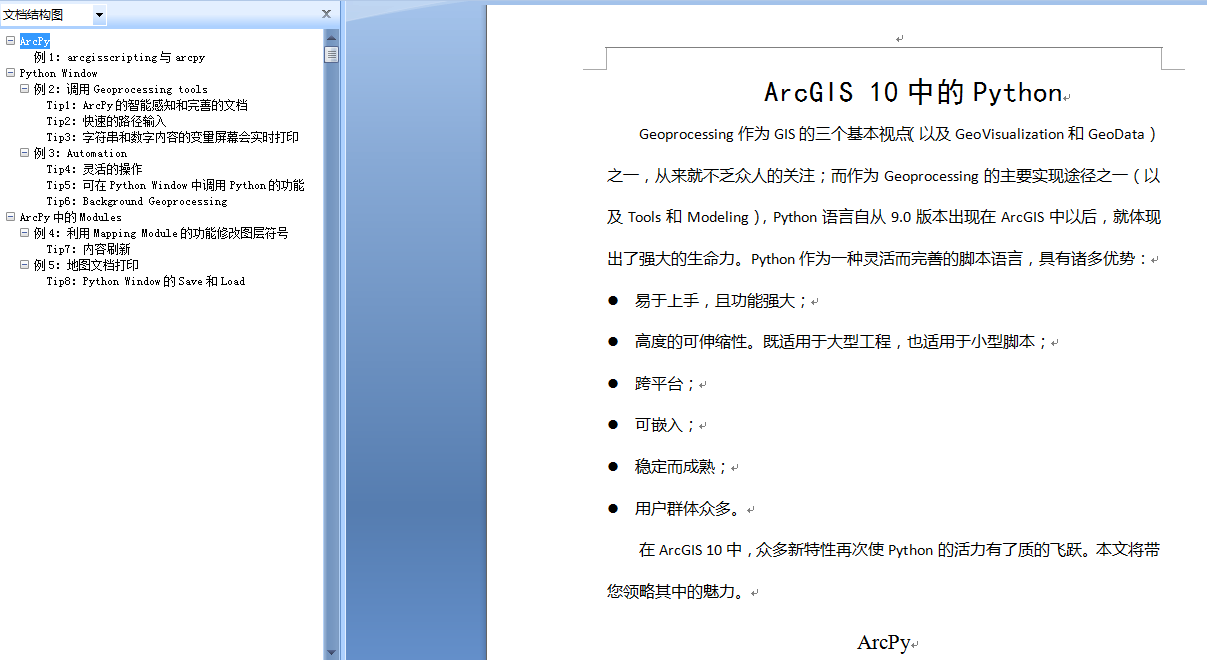Collapse 例2: 调用 Geoprocessing tools node

(25, 89)
